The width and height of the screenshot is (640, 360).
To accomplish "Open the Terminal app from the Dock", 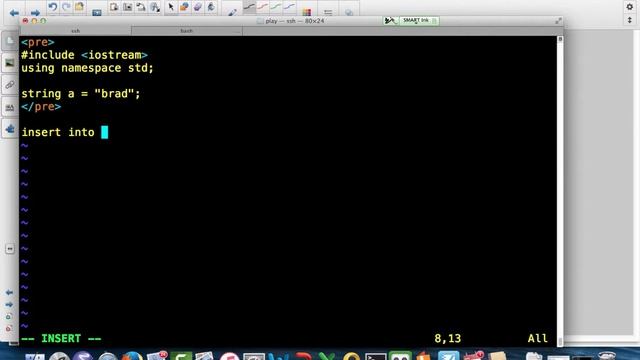I will click(376, 356).
